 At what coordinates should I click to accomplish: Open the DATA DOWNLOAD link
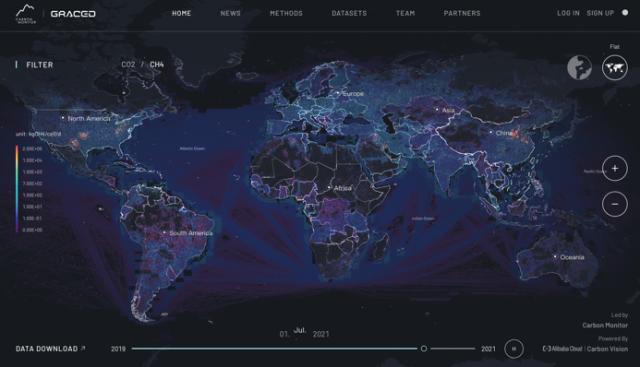51,349
